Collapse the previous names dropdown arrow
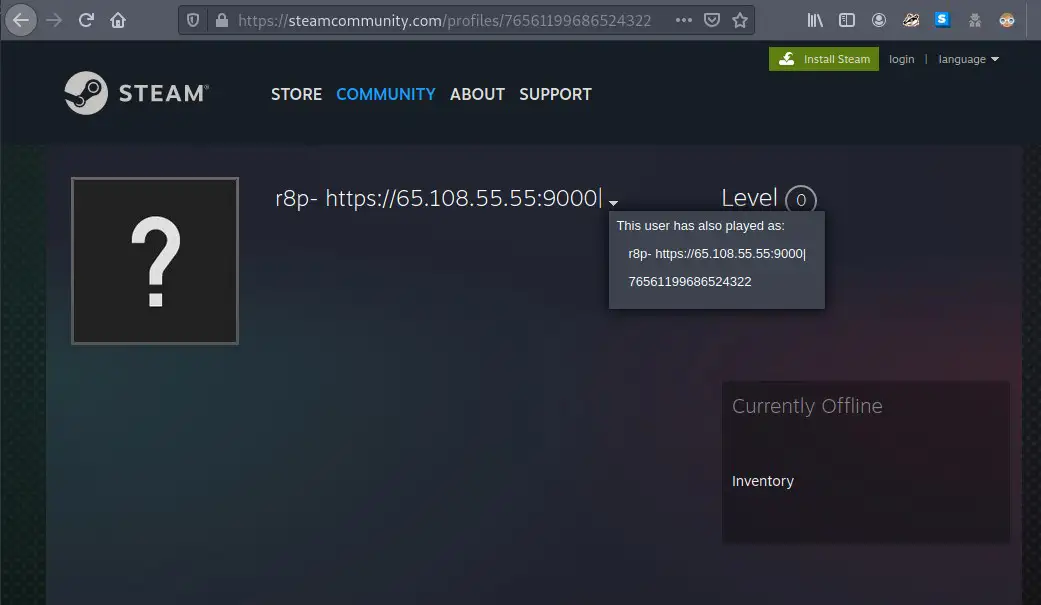 click(613, 202)
